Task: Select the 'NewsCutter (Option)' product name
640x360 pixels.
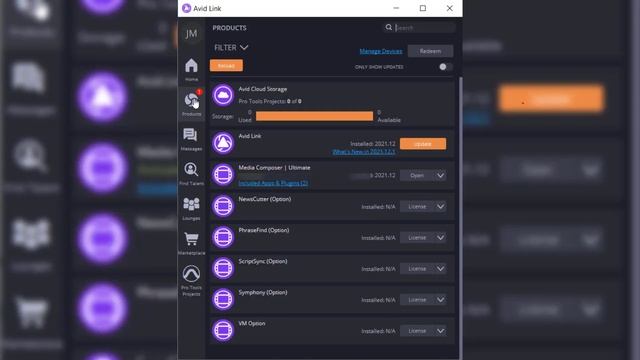Action: pos(264,199)
